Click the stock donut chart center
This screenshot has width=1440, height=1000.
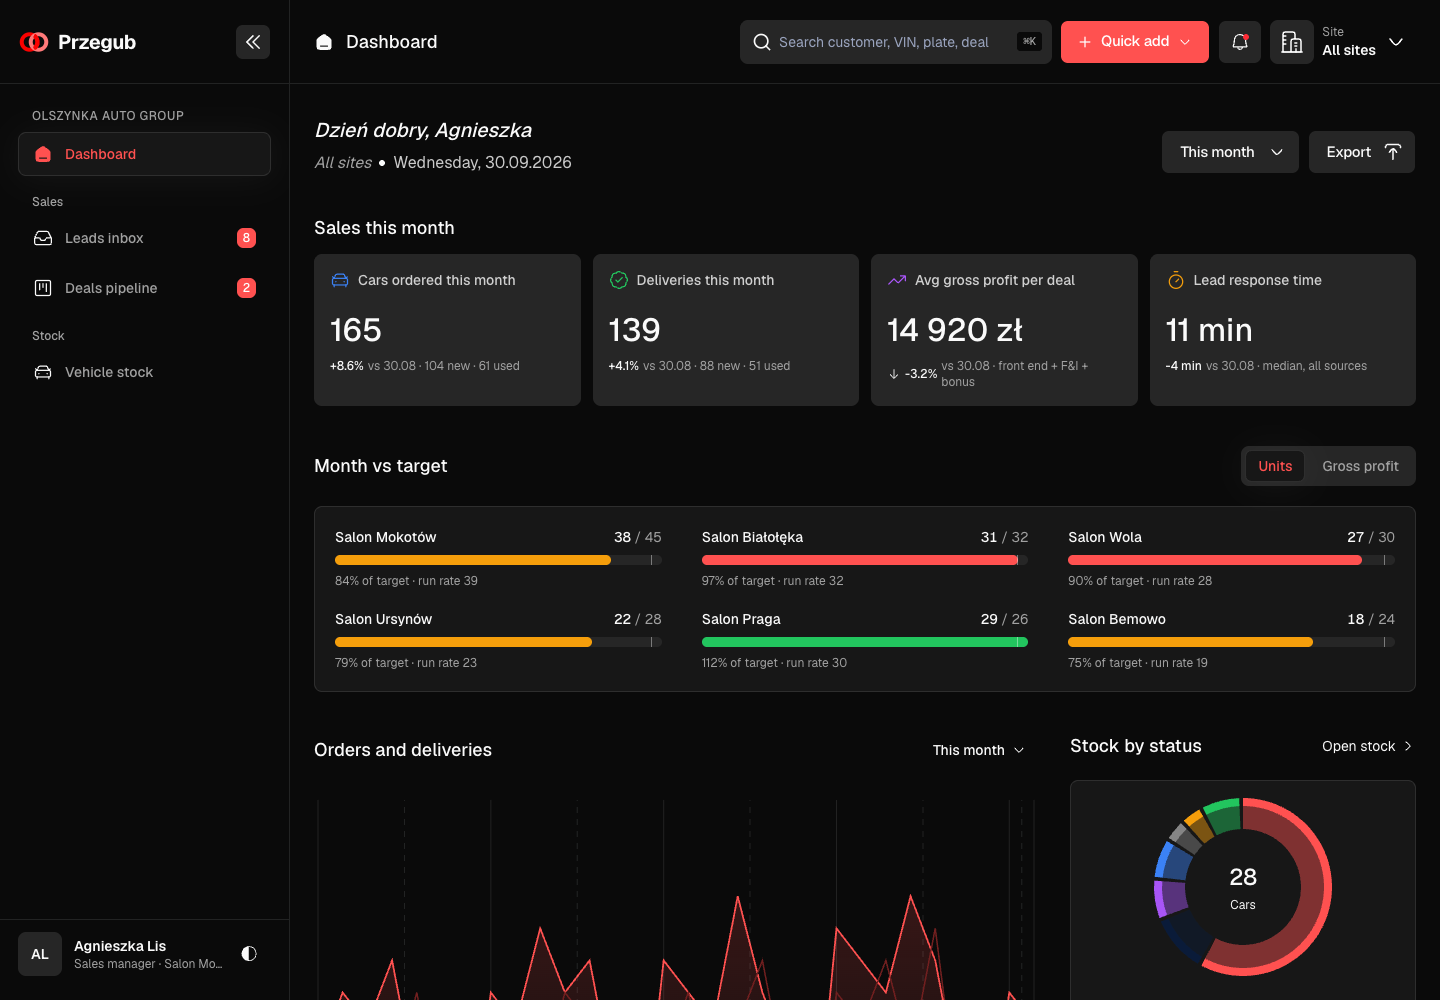[1243, 887]
